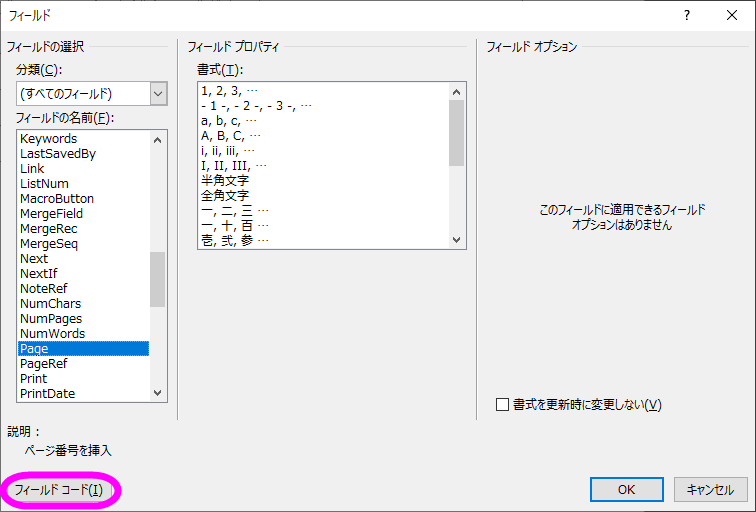The height and width of the screenshot is (512, 756).
Task: Choose the 'I, II, III, …' format
Action: click(x=234, y=165)
